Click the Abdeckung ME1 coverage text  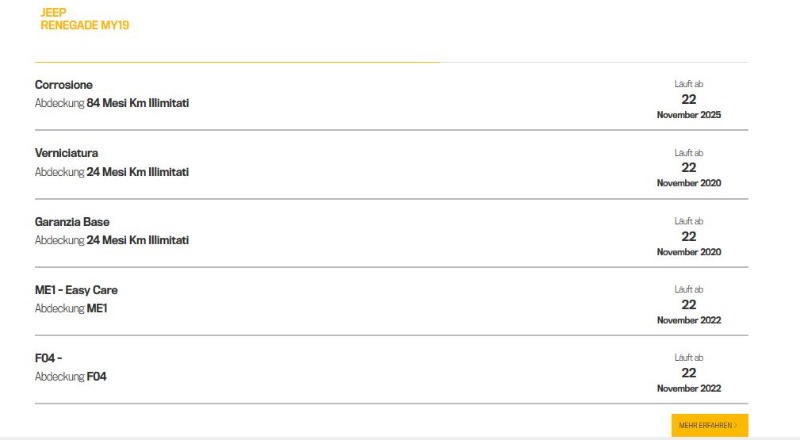71,309
